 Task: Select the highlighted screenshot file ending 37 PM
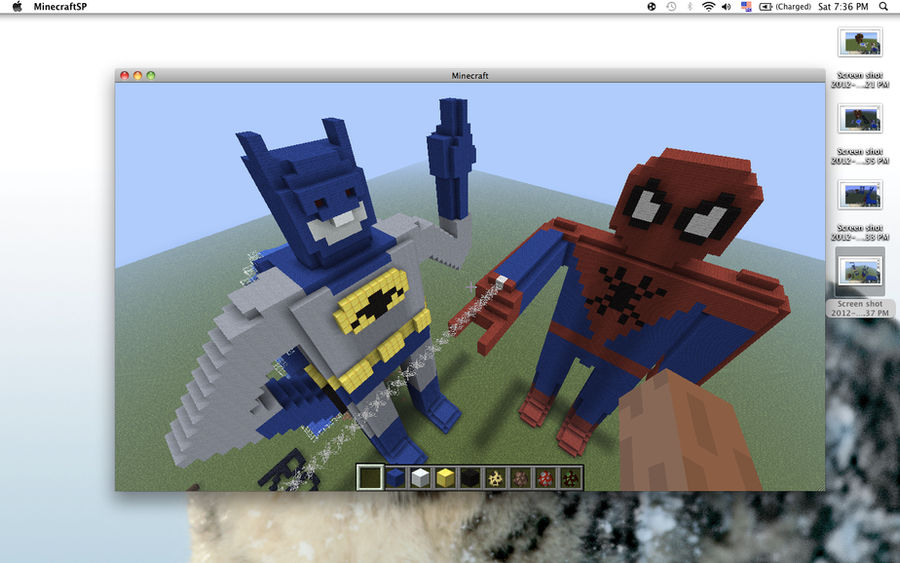(860, 282)
